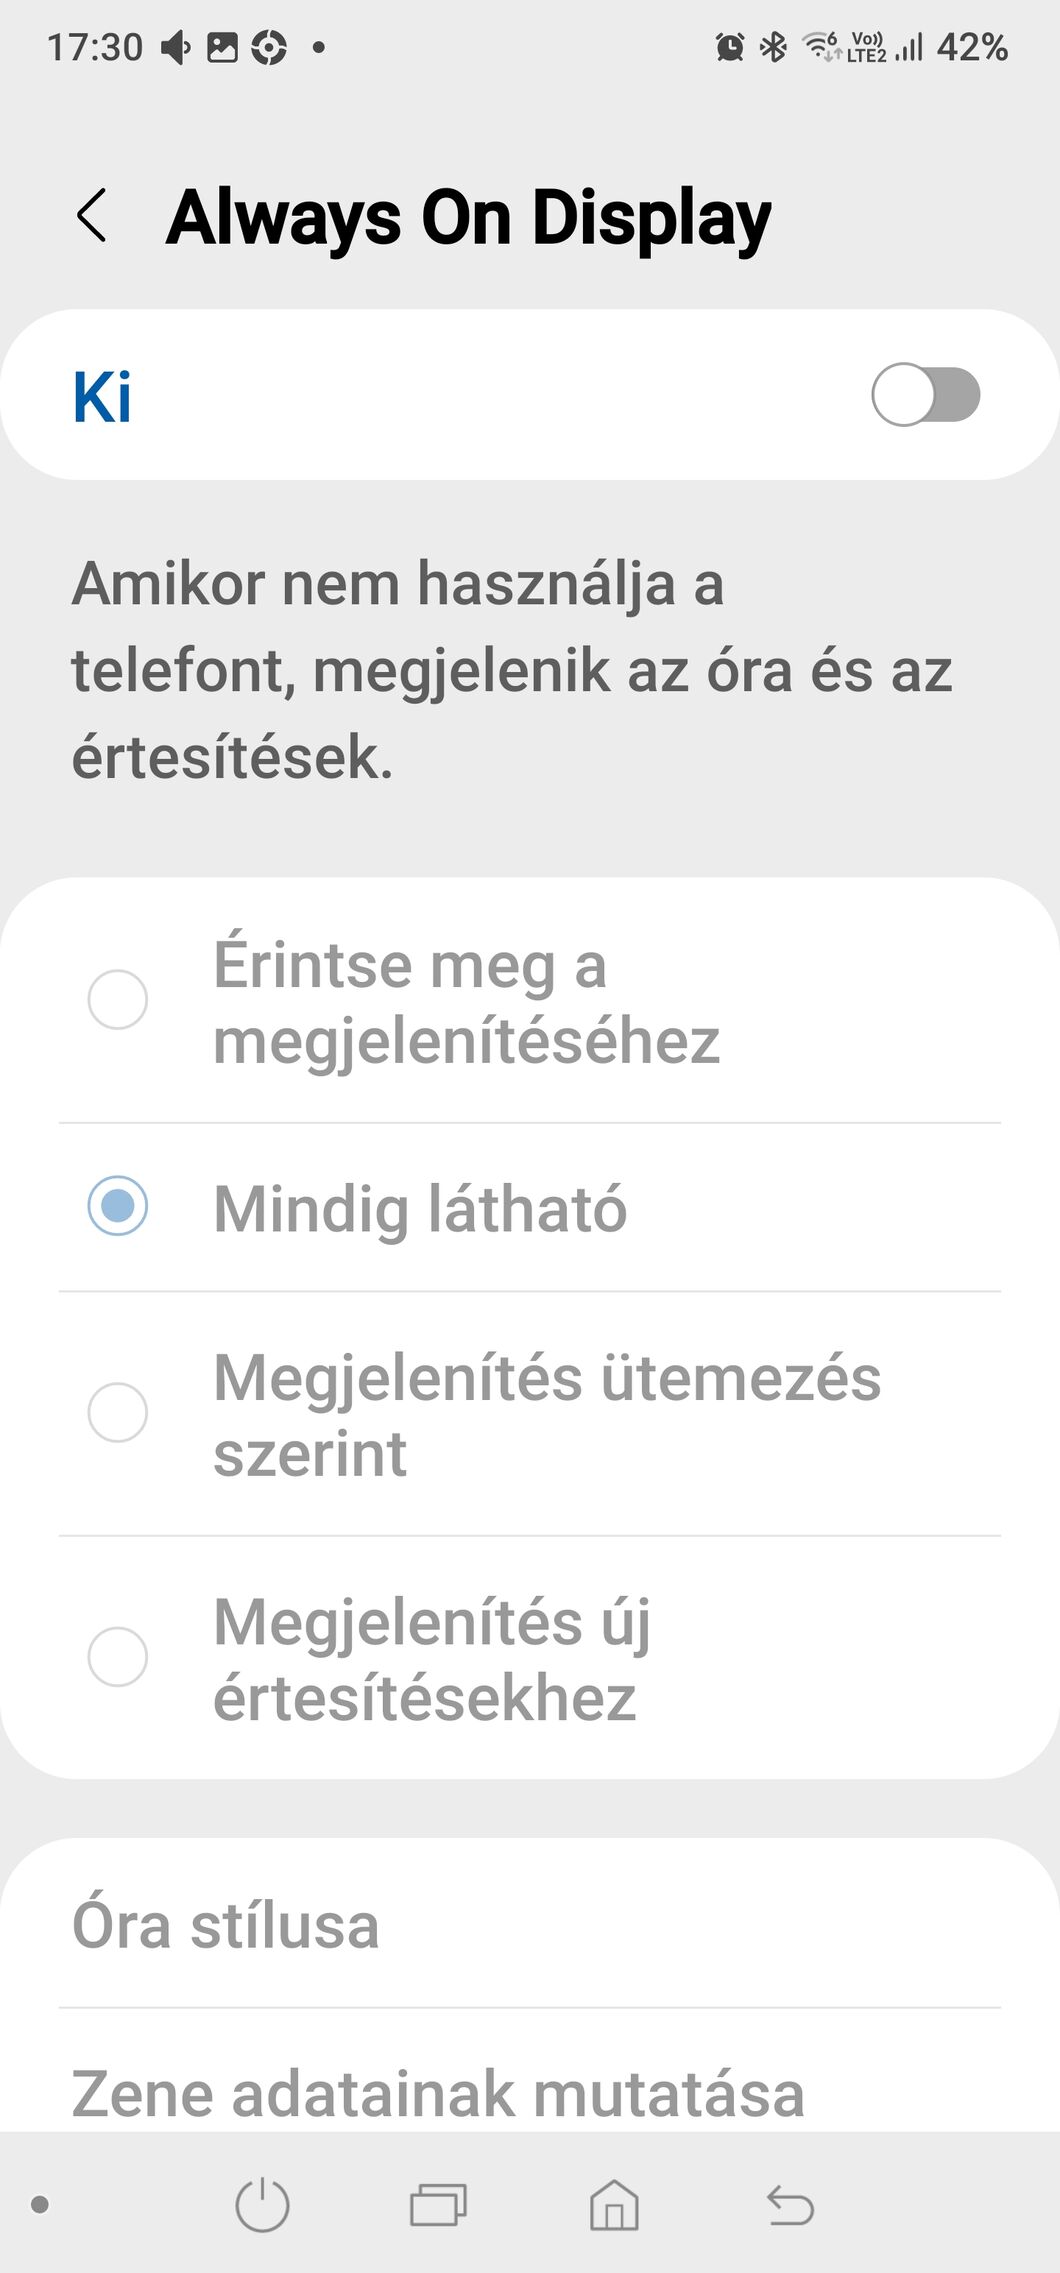Tap the home icon in navigation bar
The height and width of the screenshot is (2273, 1060).
pos(614,2204)
